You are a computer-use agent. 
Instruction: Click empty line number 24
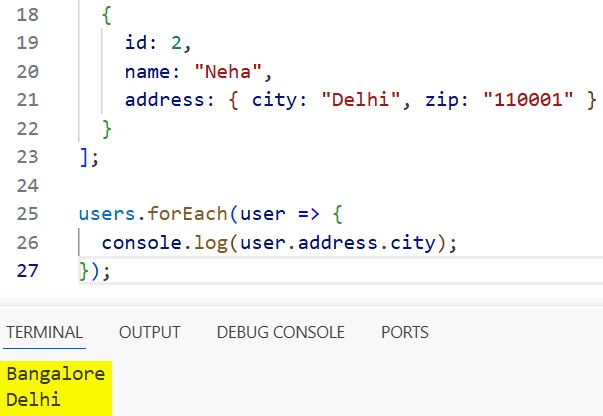(x=28, y=186)
